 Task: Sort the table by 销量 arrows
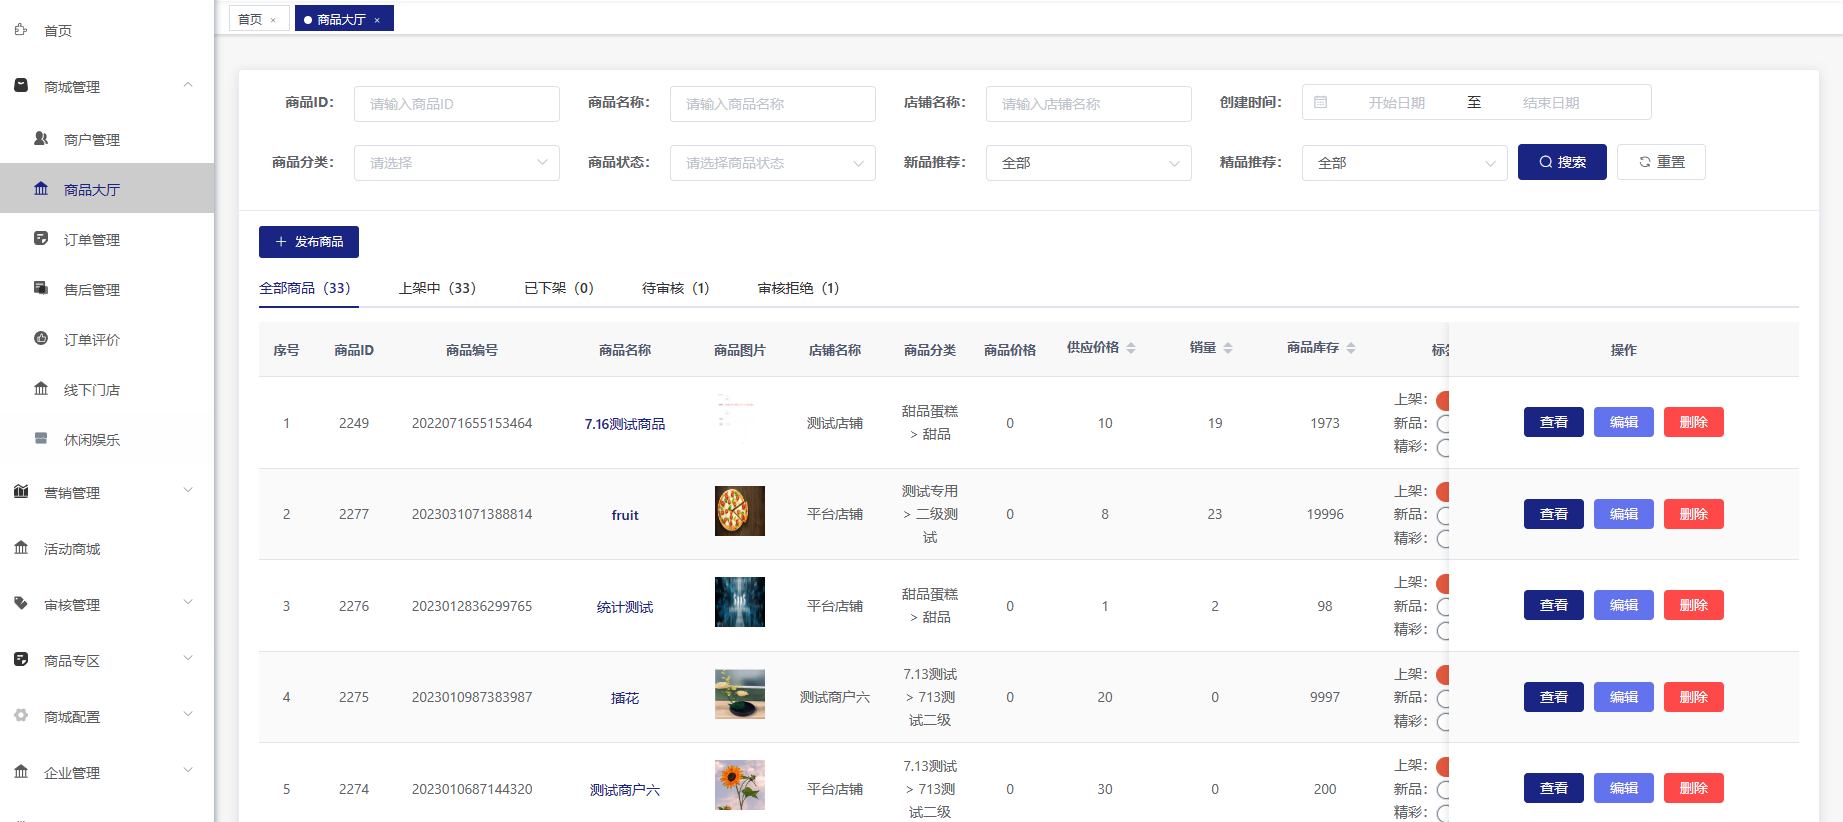(x=1228, y=348)
